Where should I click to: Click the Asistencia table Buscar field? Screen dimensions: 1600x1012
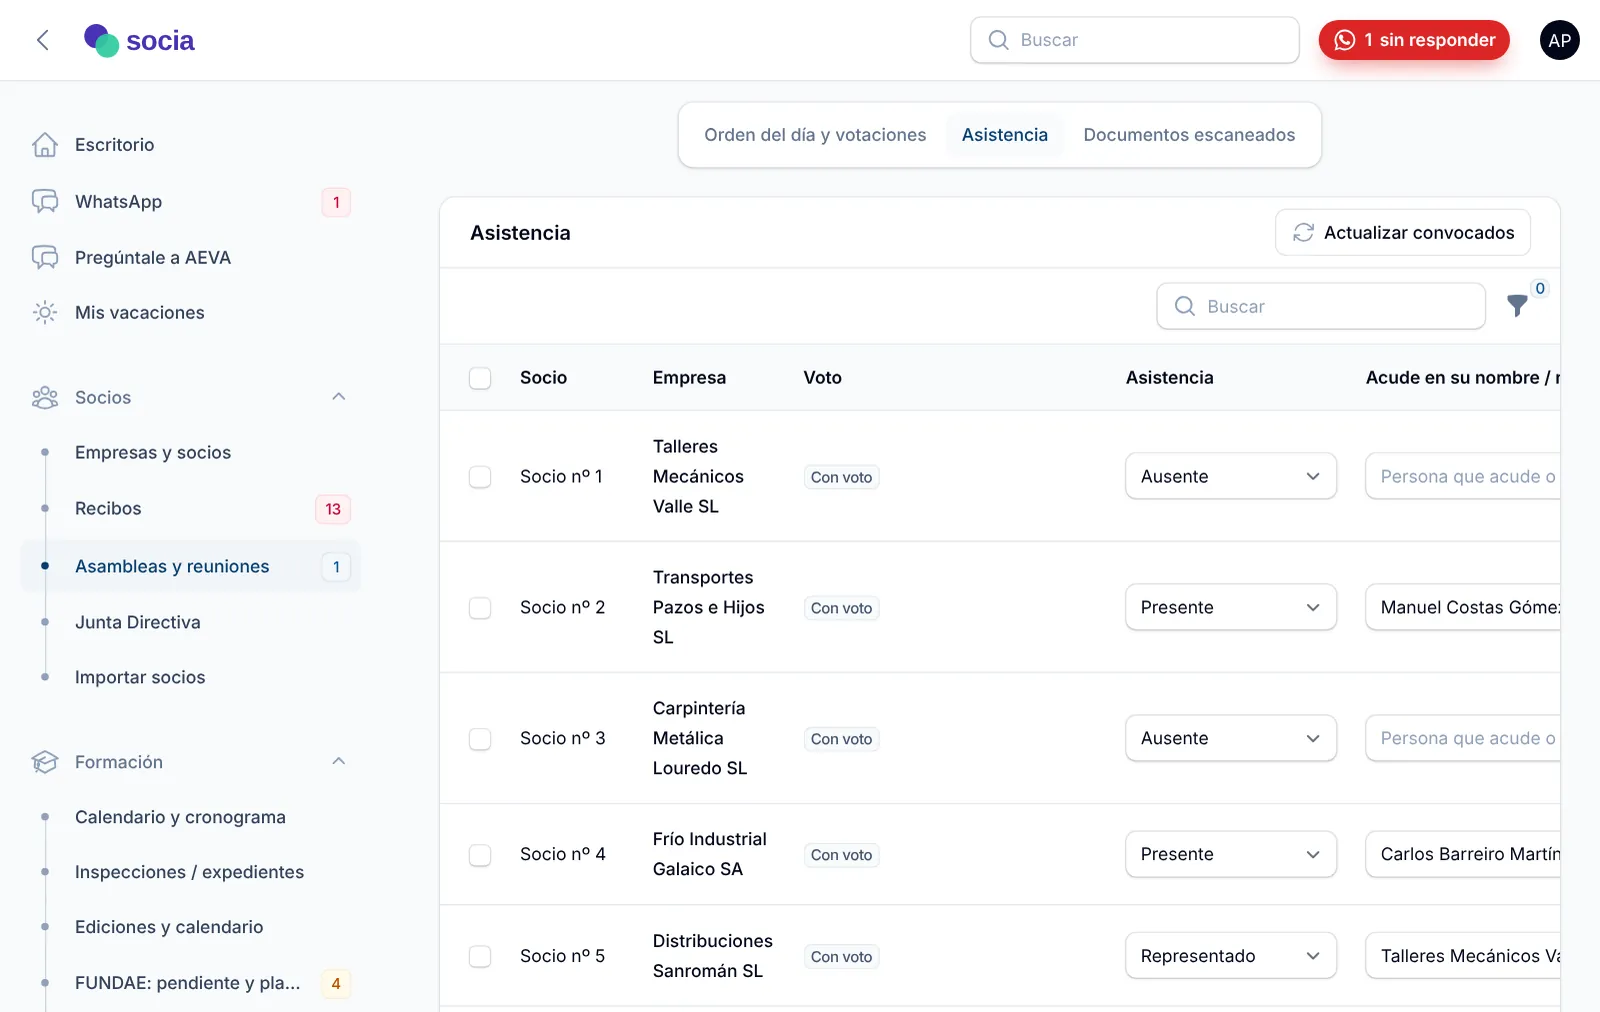[1321, 306]
